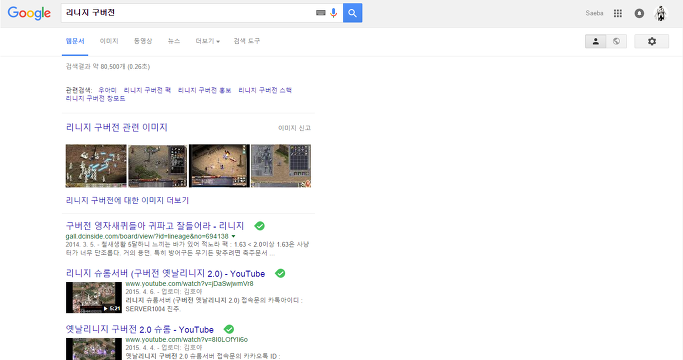Switch to the 이미지 tab
683x360 pixels.
tap(109, 41)
